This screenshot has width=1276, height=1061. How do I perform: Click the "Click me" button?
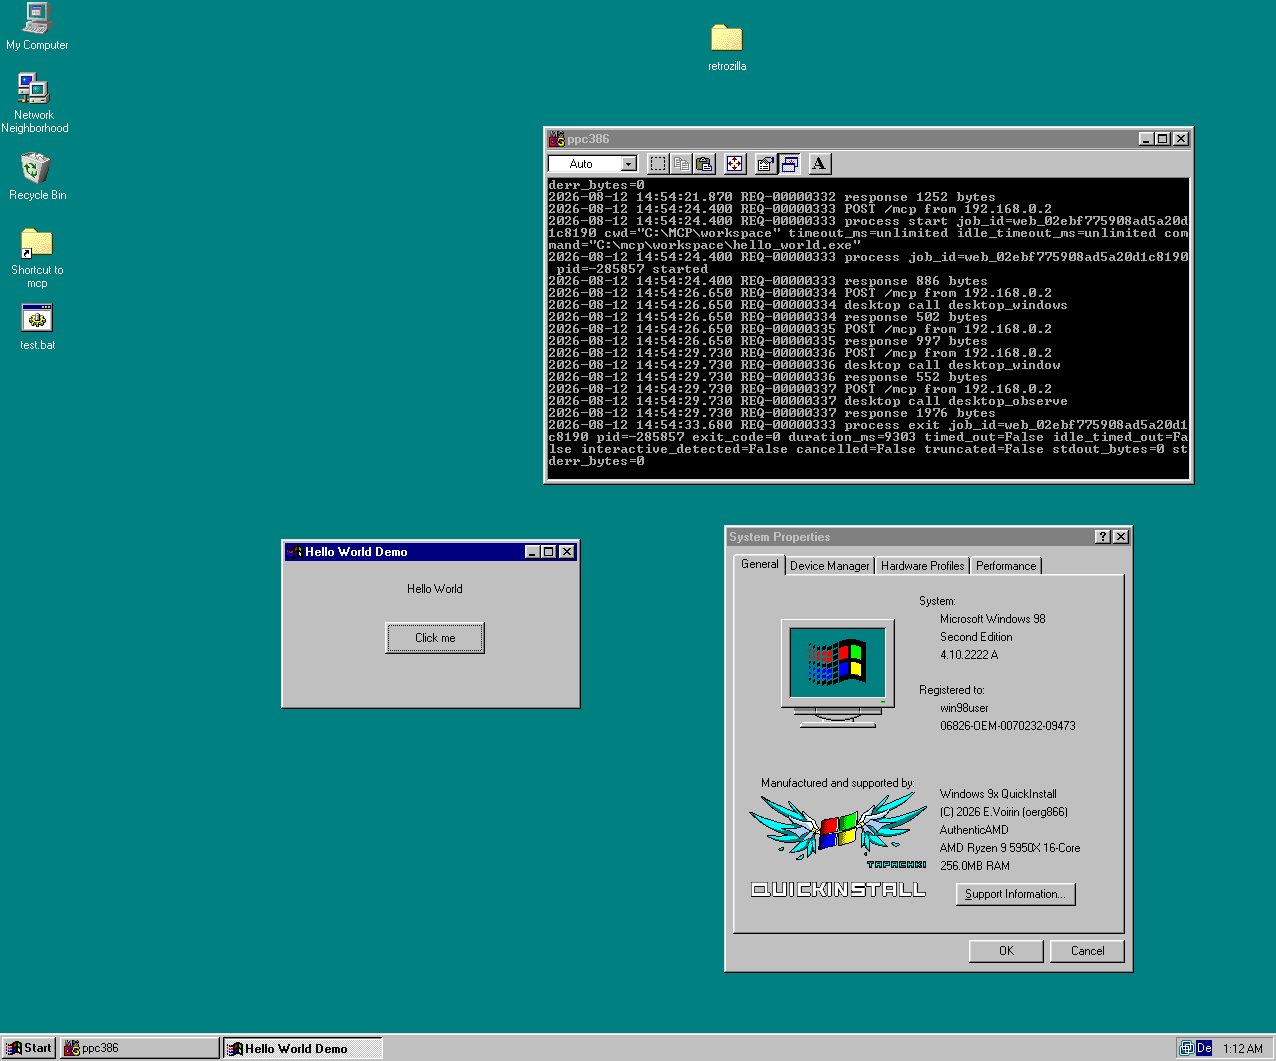click(x=435, y=638)
